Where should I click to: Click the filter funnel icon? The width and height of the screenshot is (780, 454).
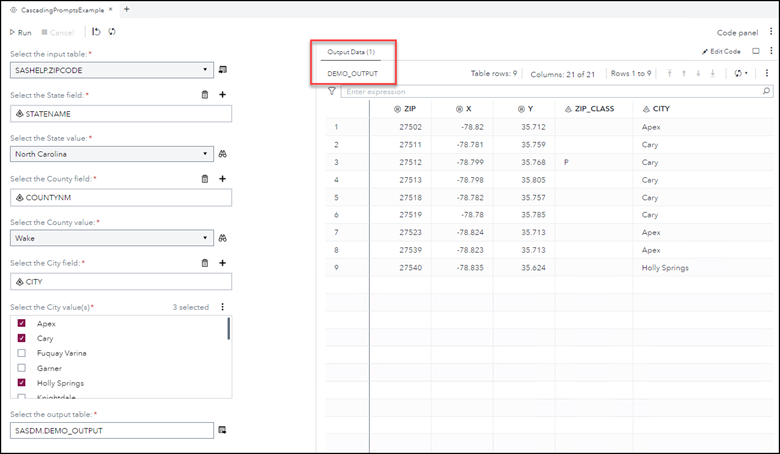(x=332, y=91)
